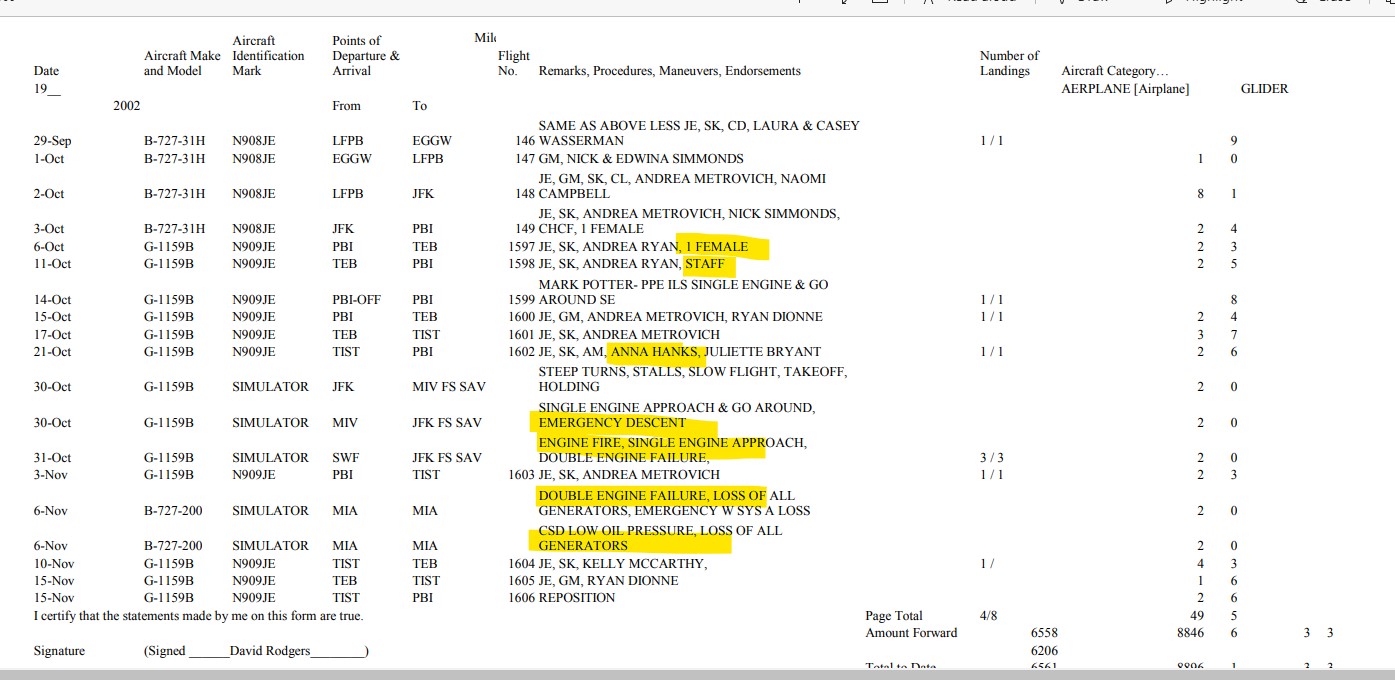Screen dimensions: 1395x680
Task: Click the "MARK POTTER- PPE ILS SINGLE ENGINE & GO" line
Action: click(683, 285)
